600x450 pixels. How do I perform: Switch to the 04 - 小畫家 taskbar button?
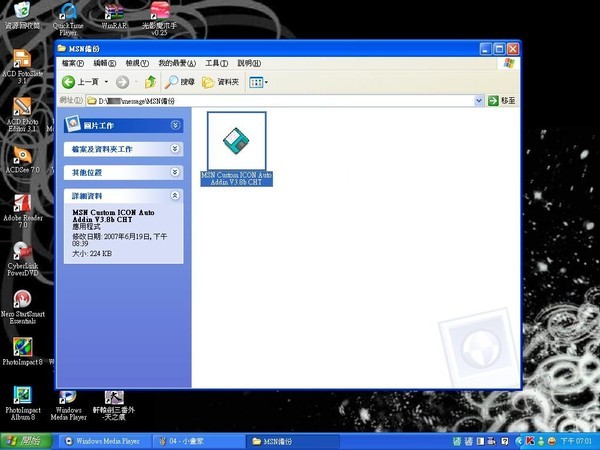(198, 441)
